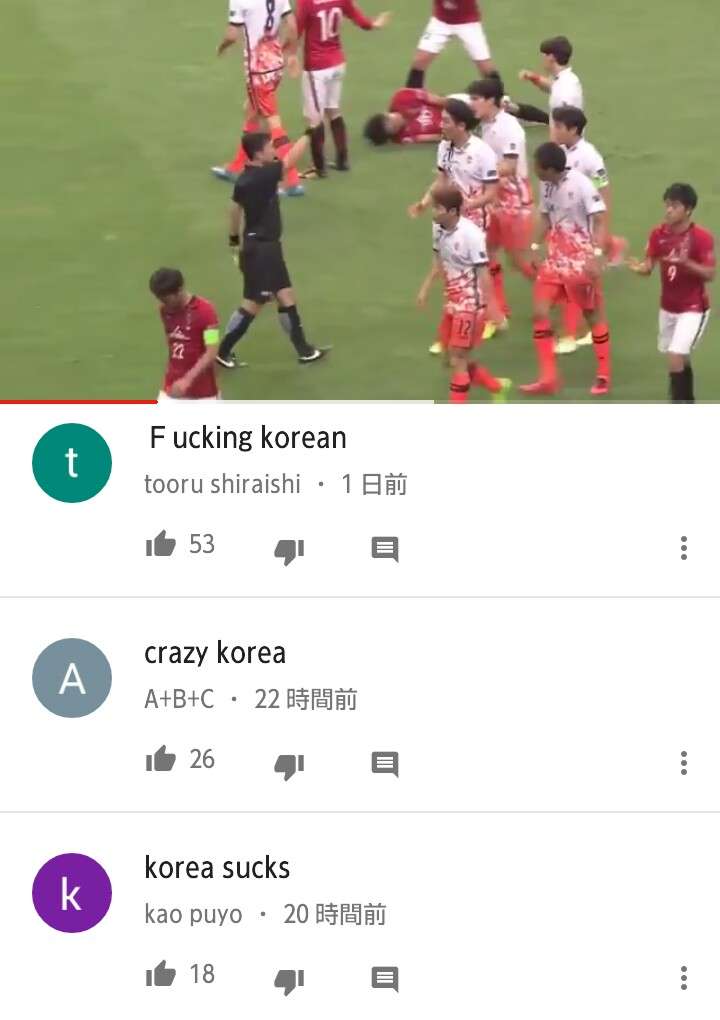The height and width of the screenshot is (1020, 720).
Task: Visit the A+B+C channel name
Action: [x=179, y=699]
